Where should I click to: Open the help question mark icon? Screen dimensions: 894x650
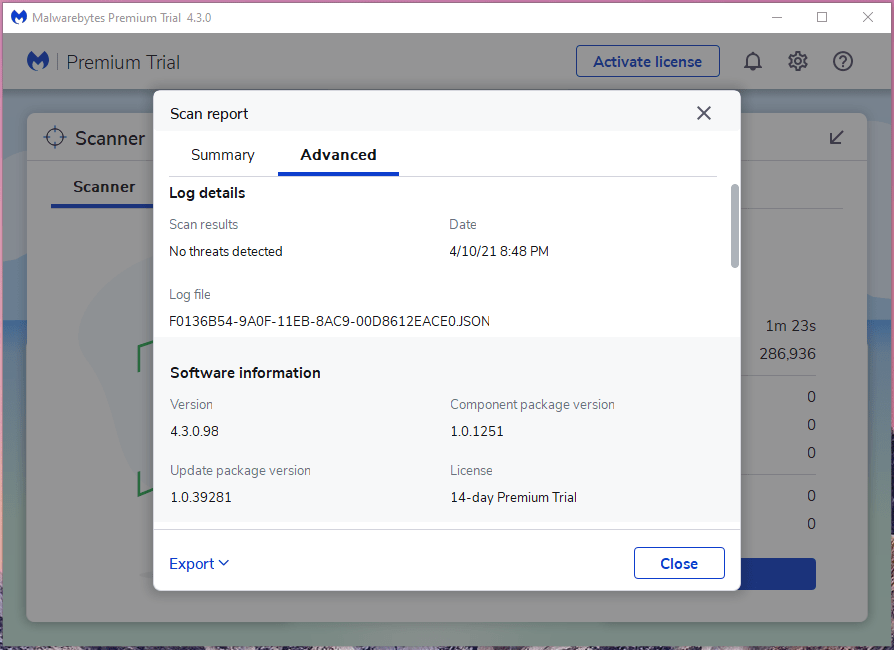point(843,61)
